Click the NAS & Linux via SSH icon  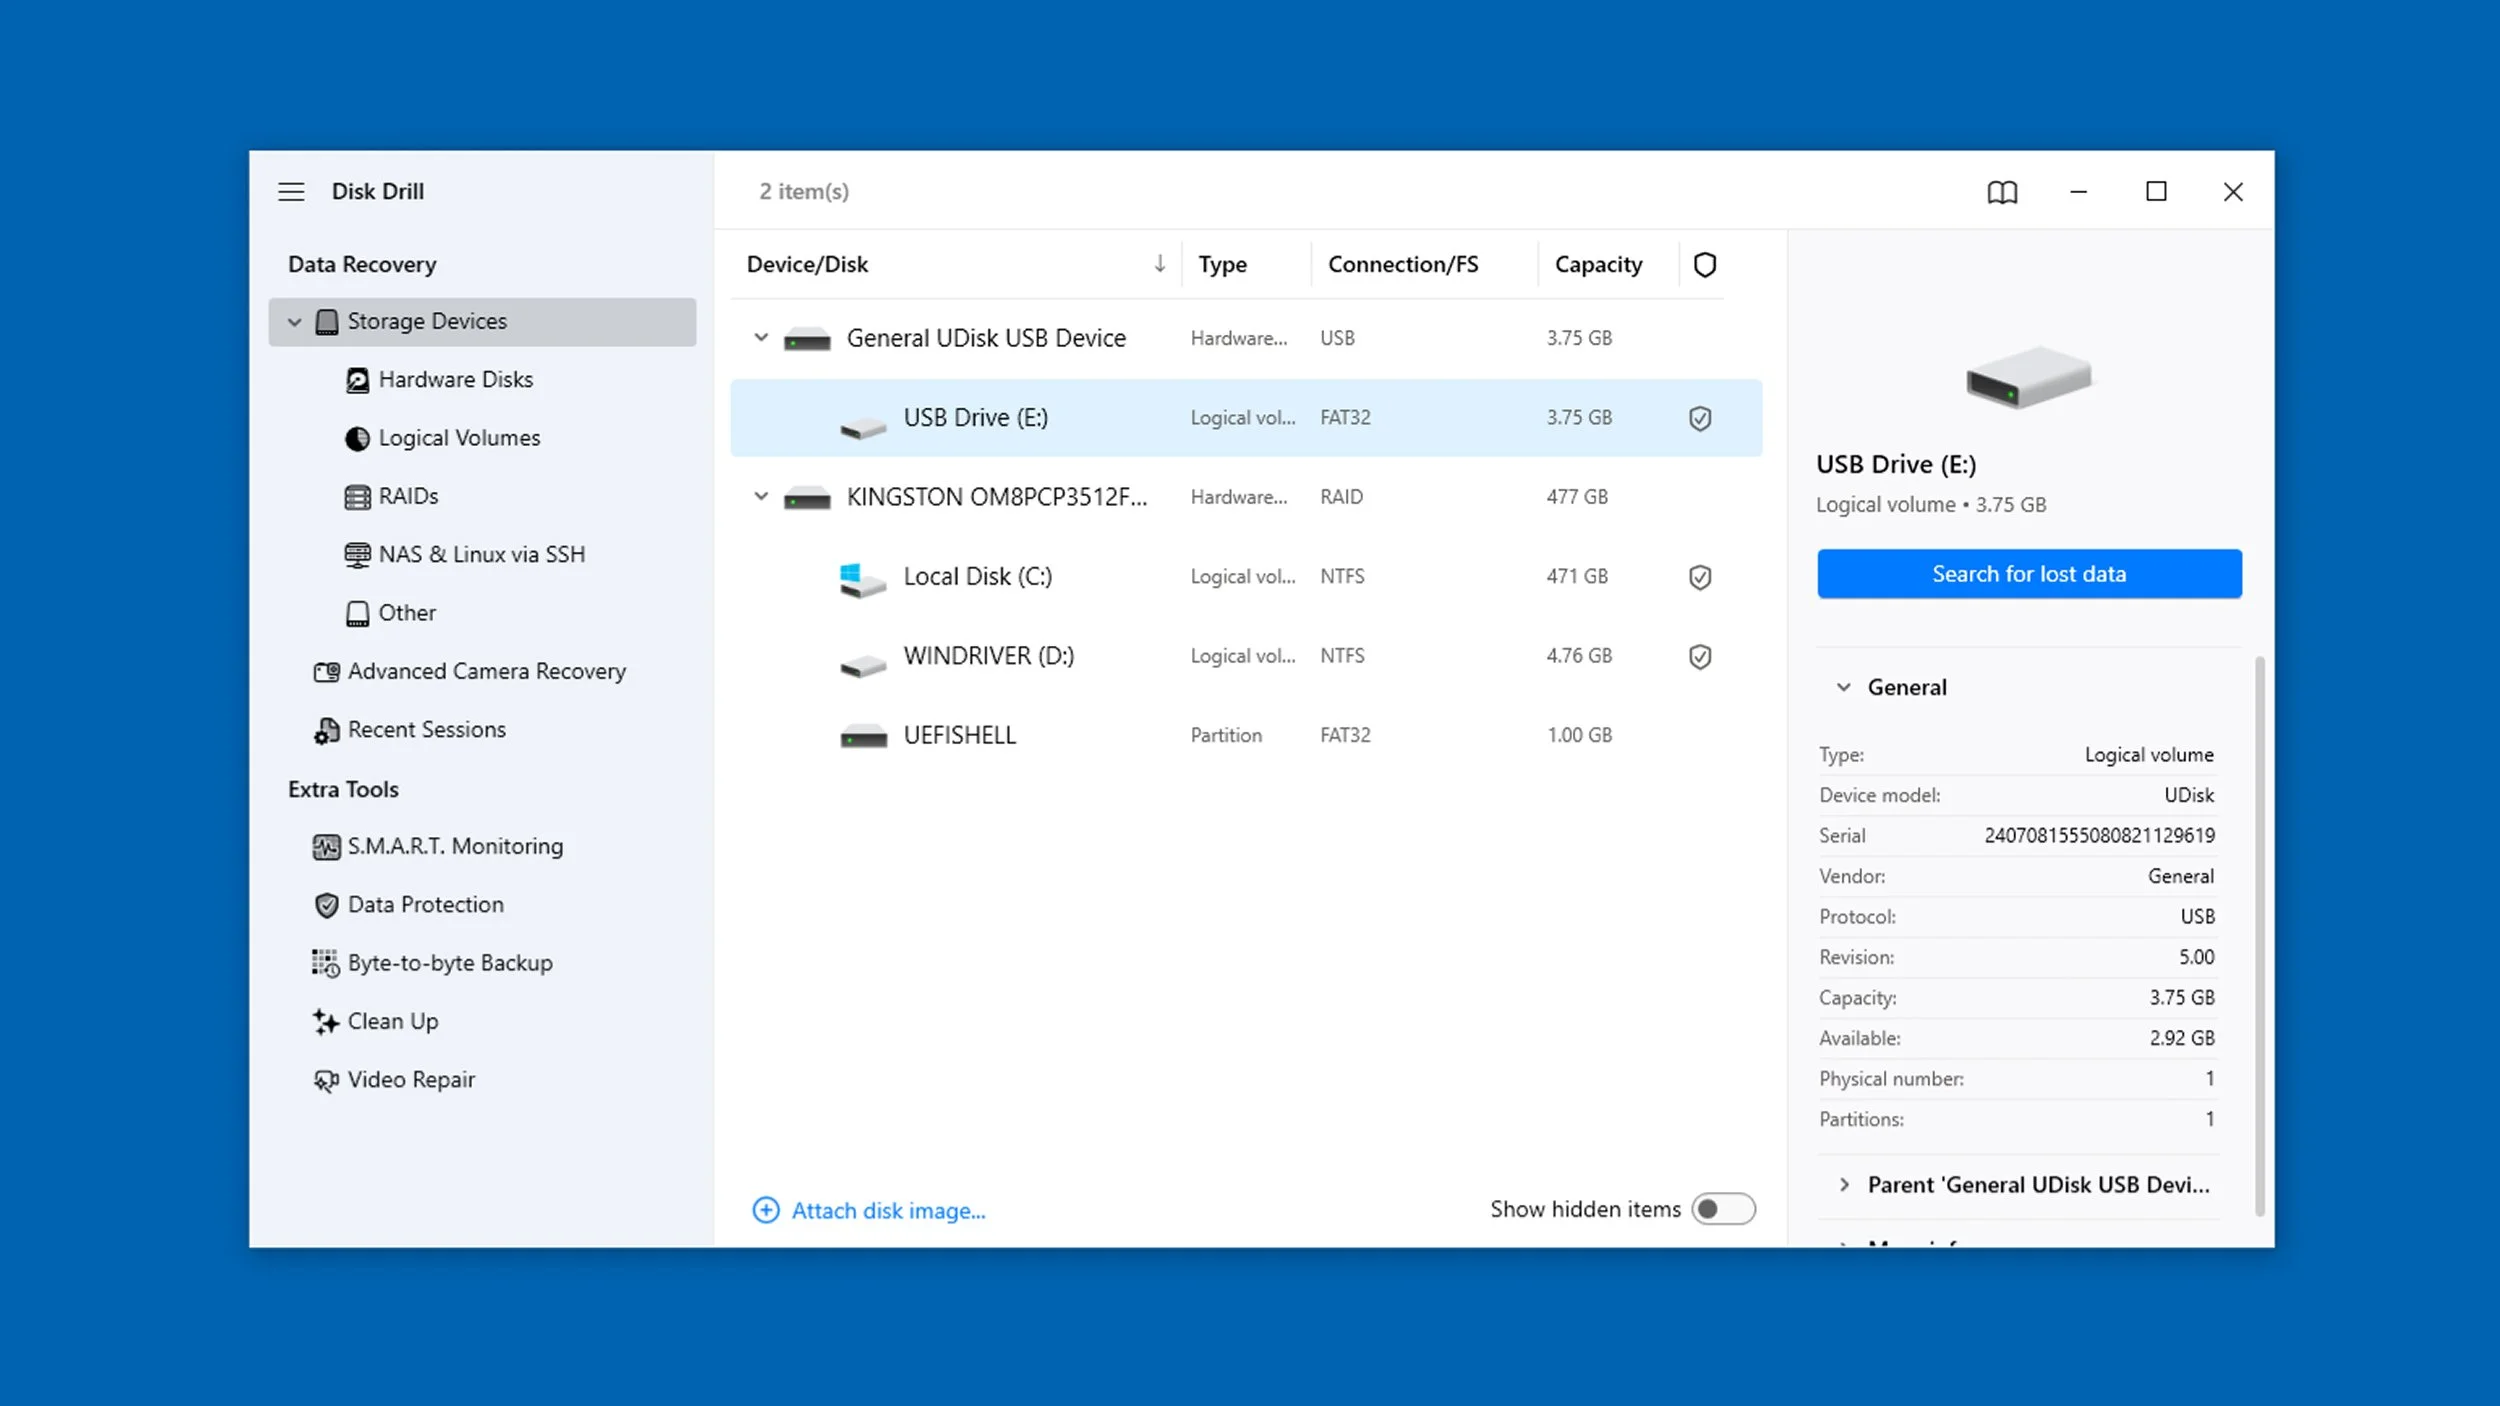[357, 555]
